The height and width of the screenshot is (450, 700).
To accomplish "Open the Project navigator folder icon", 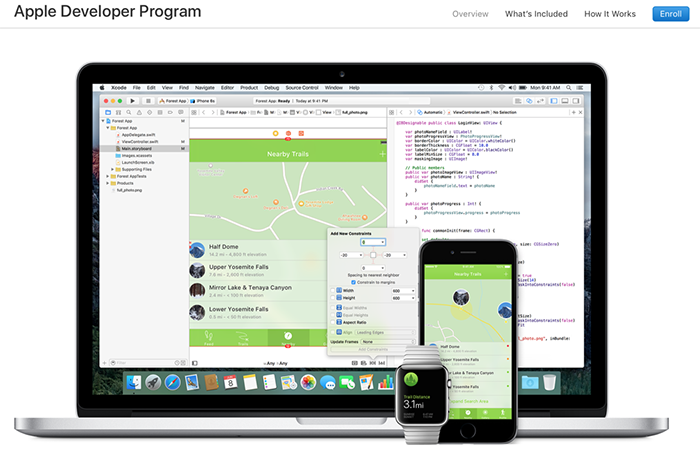I will click(108, 112).
